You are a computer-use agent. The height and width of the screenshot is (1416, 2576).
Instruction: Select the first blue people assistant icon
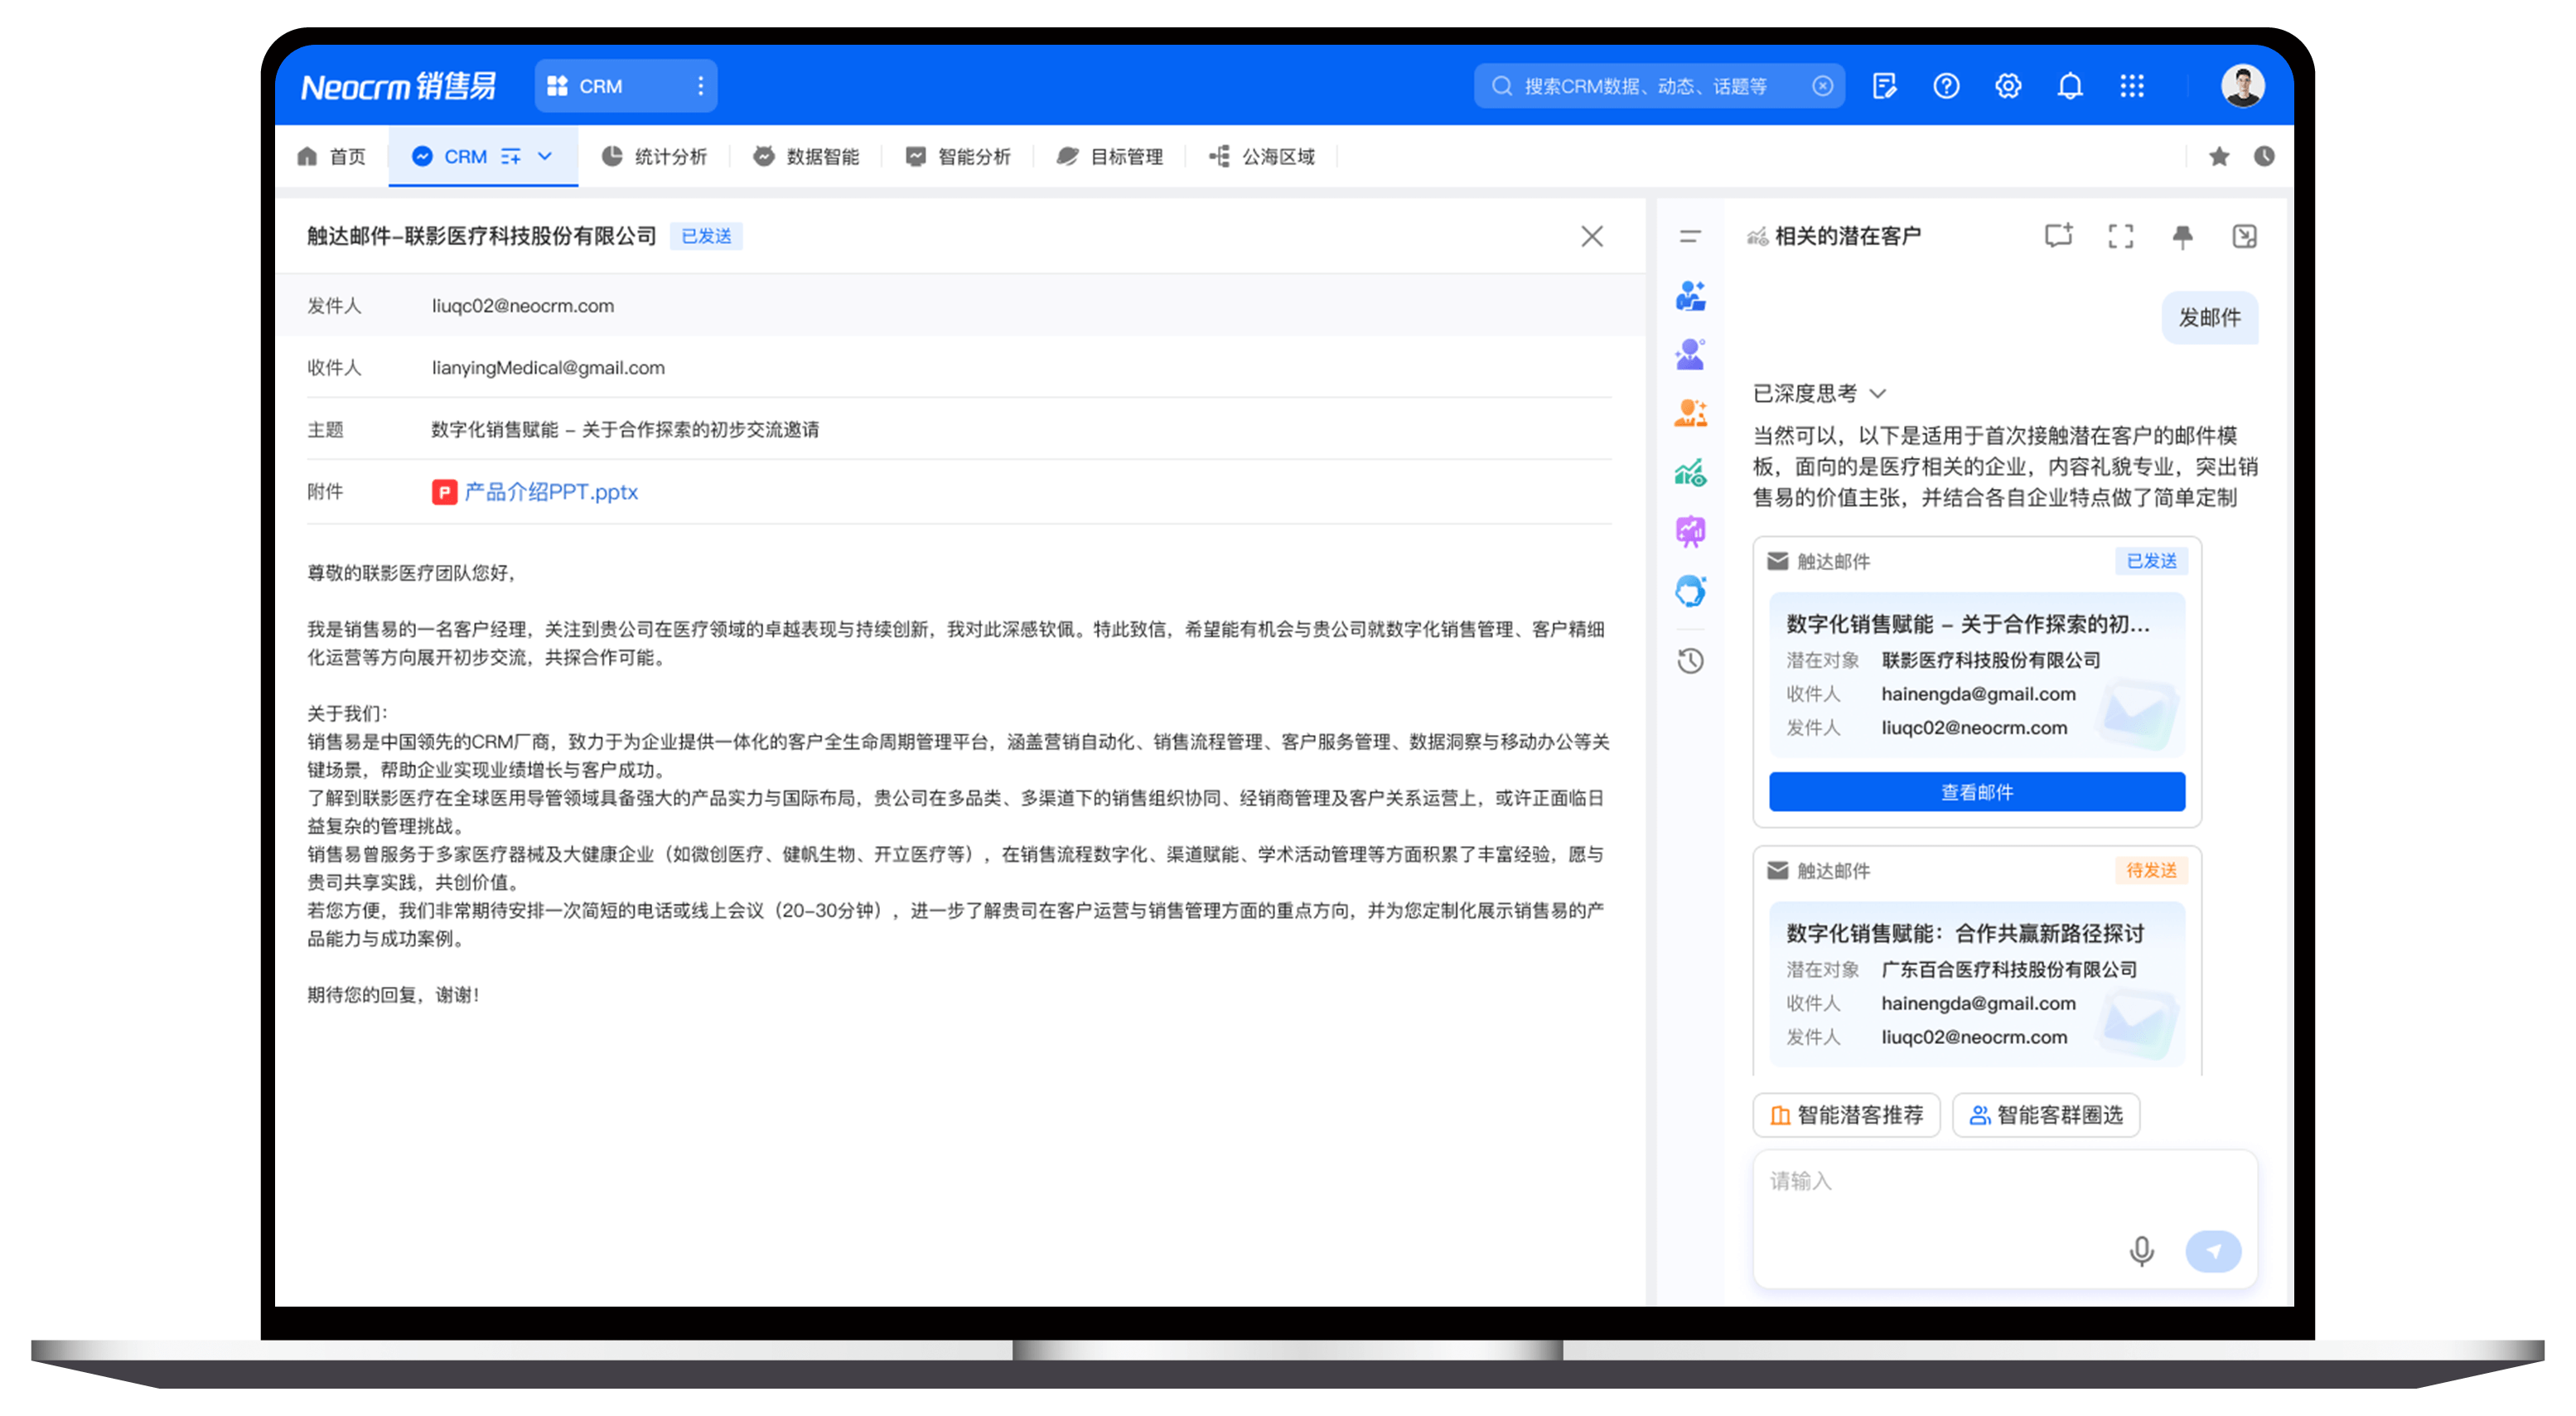[1690, 296]
